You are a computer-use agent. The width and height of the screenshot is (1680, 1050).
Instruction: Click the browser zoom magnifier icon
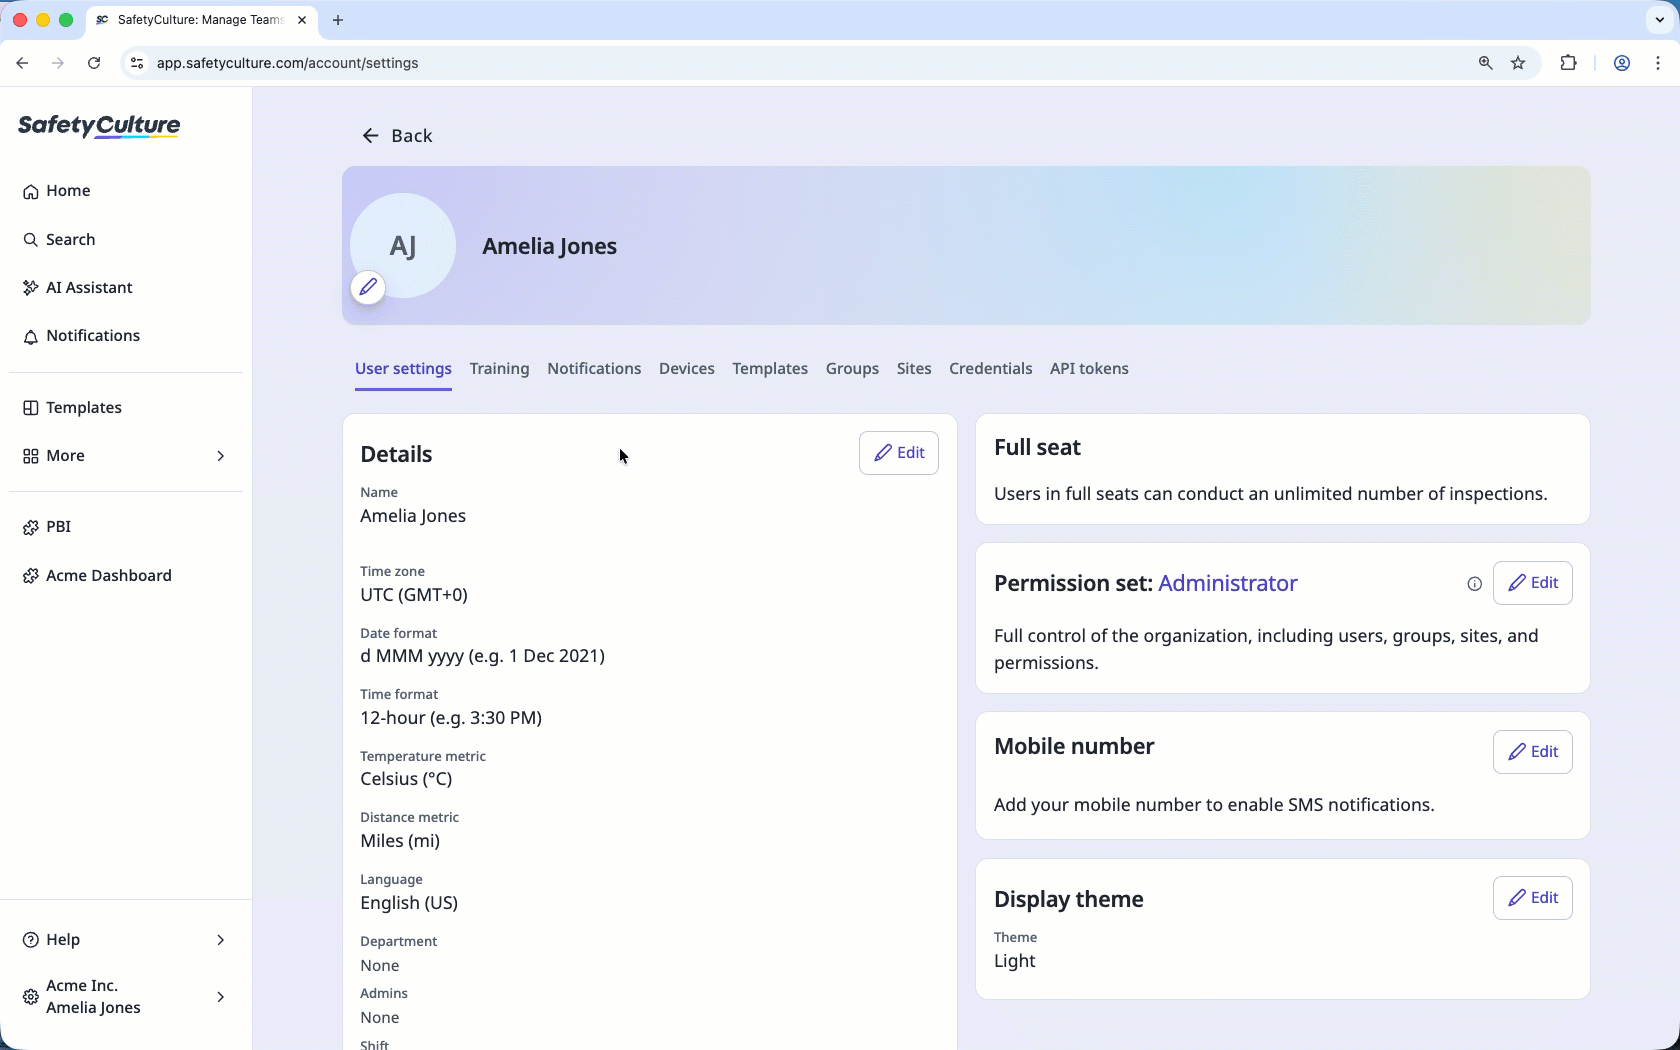(x=1485, y=63)
